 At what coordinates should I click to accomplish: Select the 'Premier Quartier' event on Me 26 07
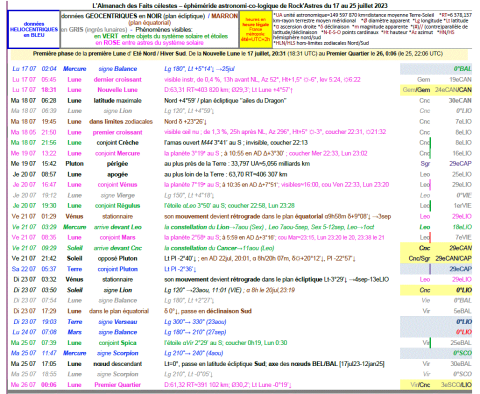[x=117, y=385]
